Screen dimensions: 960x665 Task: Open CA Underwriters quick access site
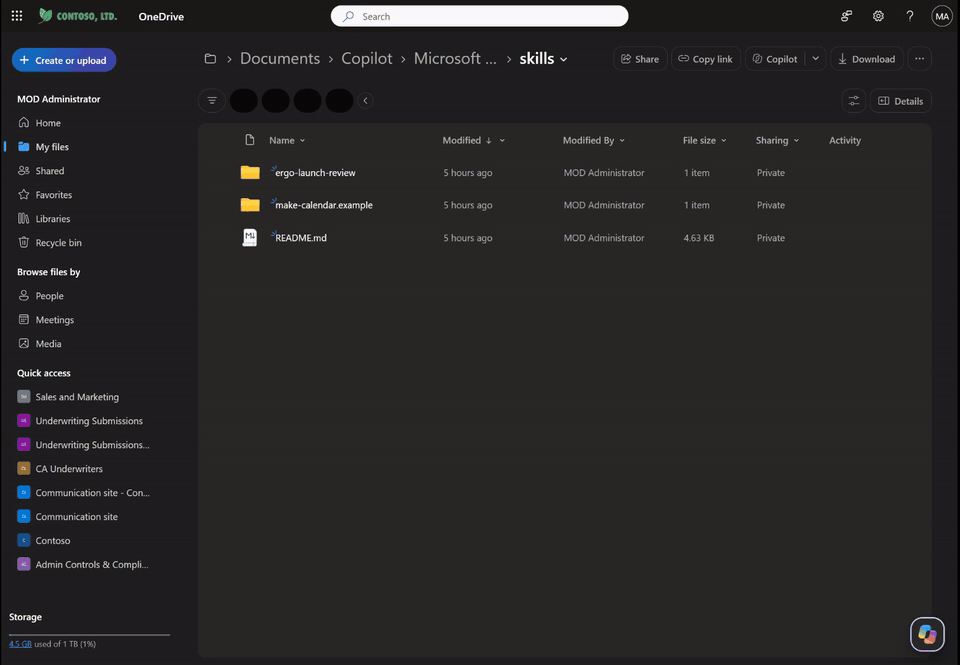[69, 468]
